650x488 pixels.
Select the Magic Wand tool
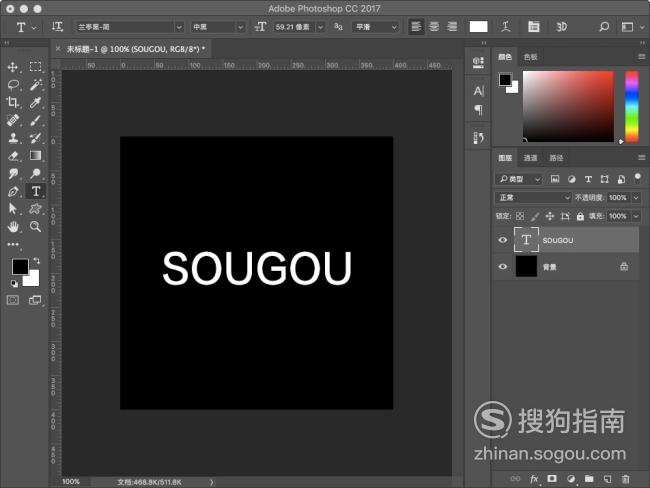point(35,85)
